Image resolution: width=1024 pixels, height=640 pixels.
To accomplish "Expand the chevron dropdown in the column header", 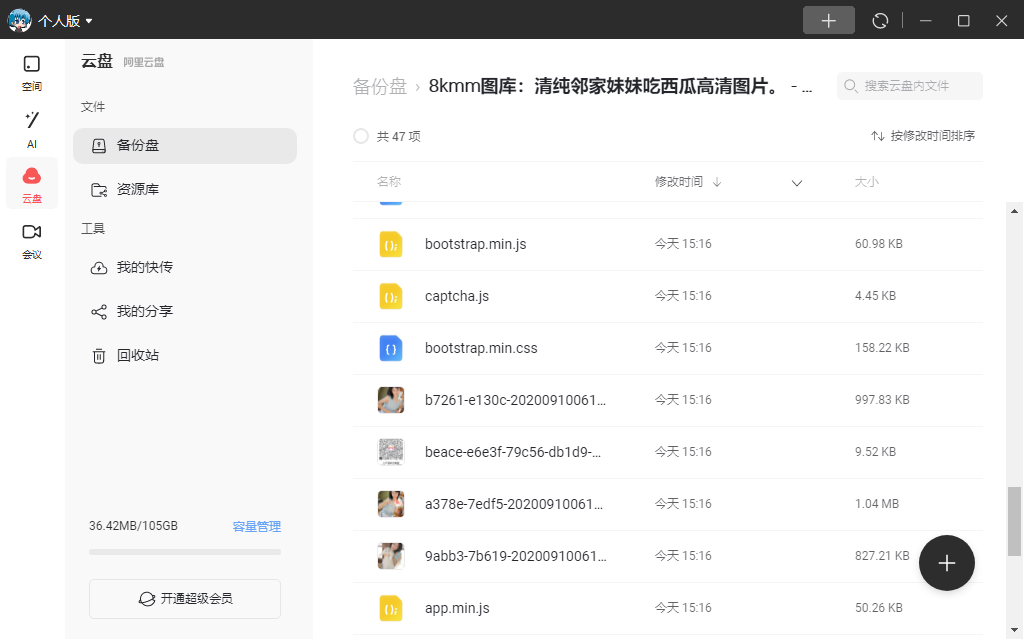I will click(x=797, y=183).
